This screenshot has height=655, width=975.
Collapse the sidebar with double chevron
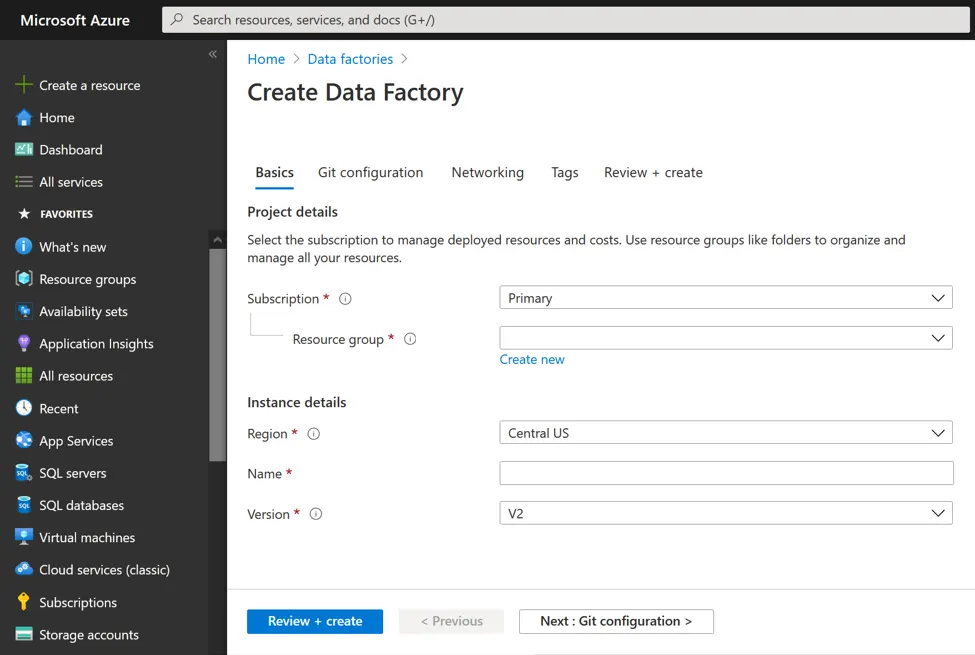(x=213, y=54)
